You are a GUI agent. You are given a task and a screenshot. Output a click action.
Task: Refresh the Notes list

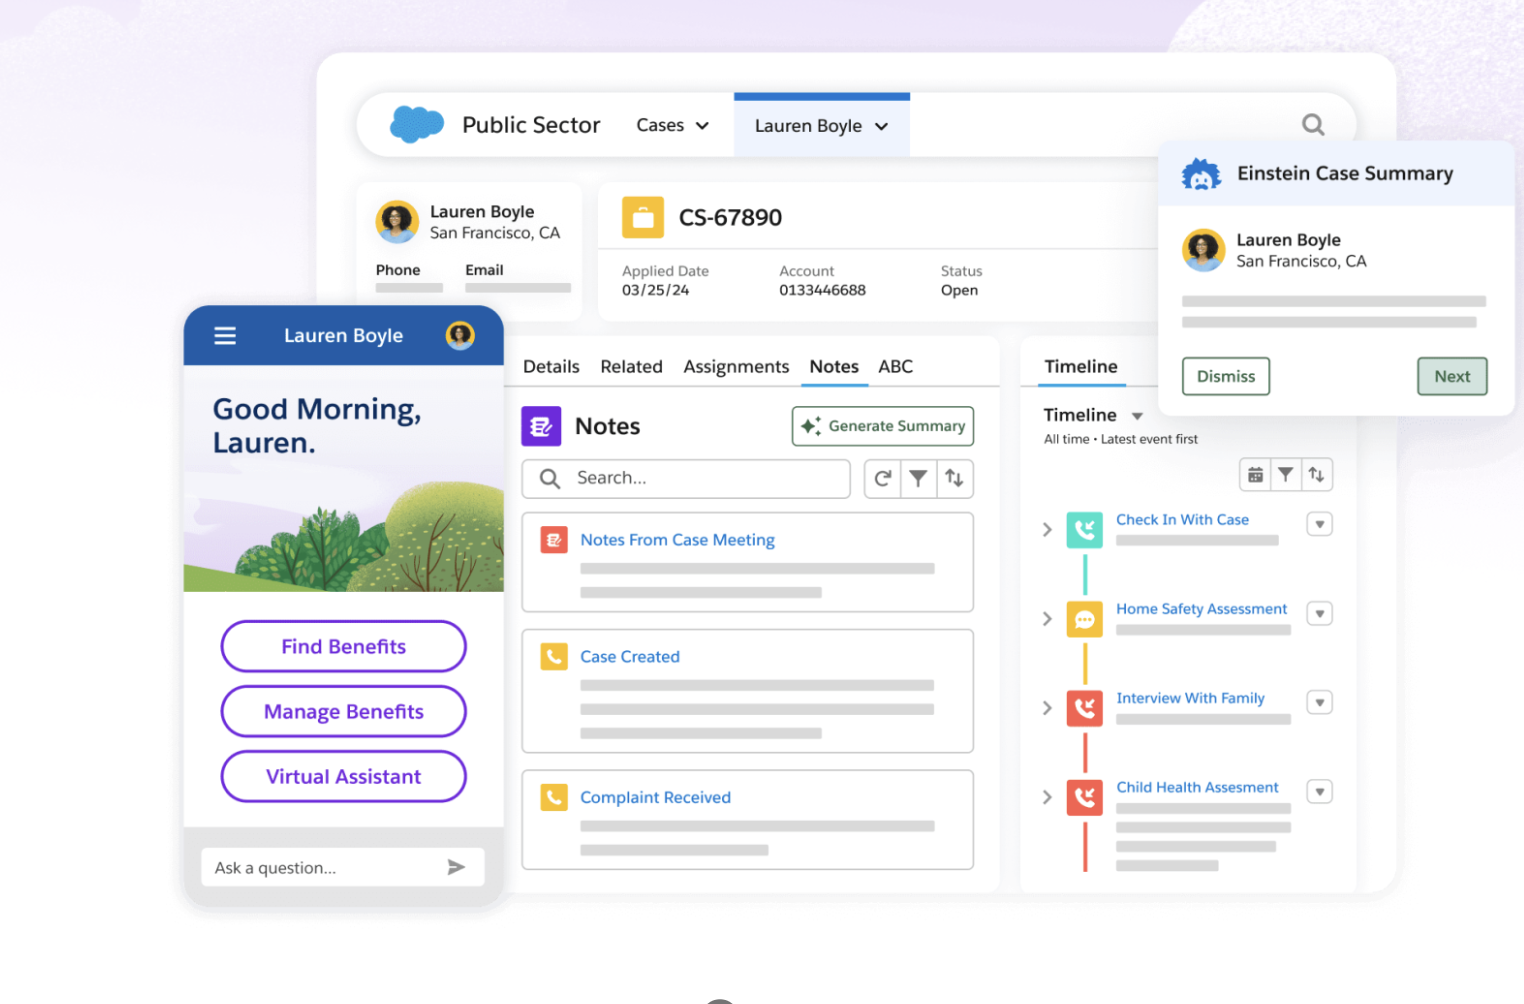pos(882,479)
